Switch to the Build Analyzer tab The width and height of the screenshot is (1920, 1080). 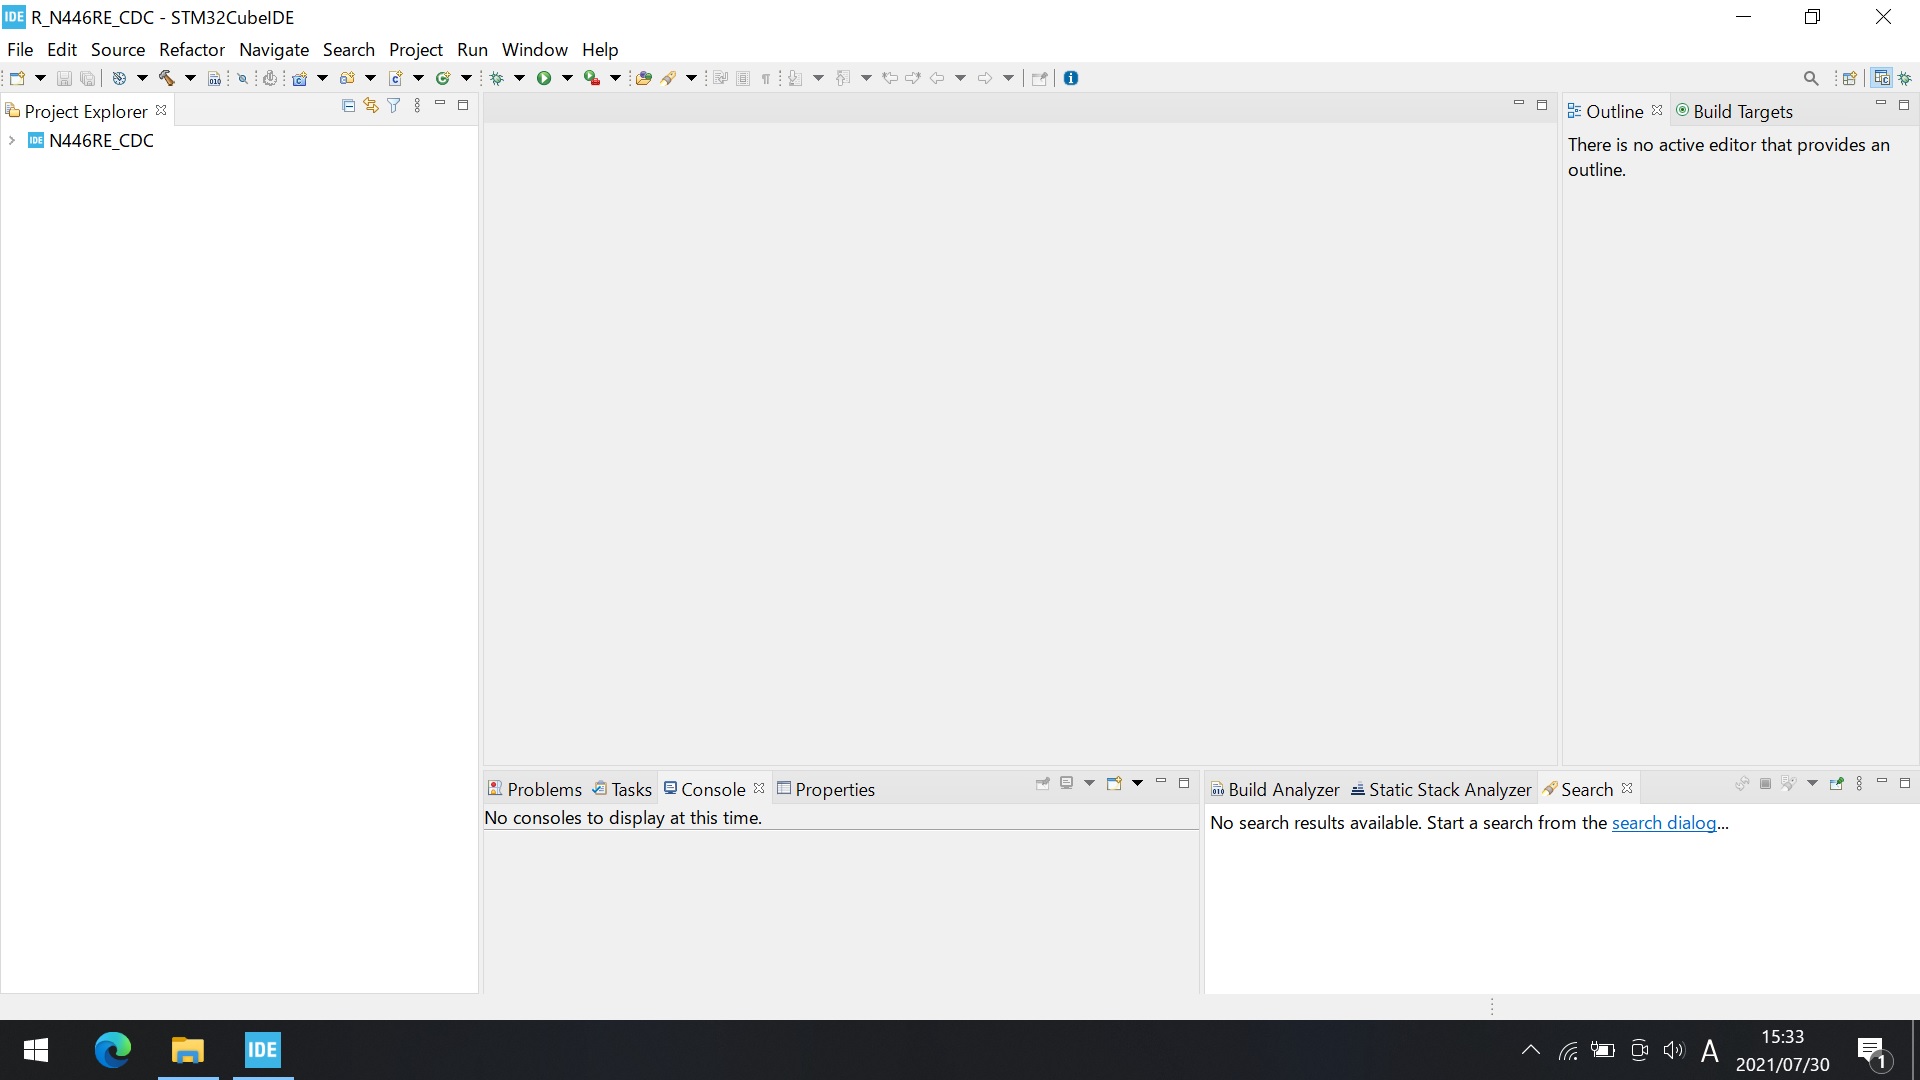[x=1275, y=789]
